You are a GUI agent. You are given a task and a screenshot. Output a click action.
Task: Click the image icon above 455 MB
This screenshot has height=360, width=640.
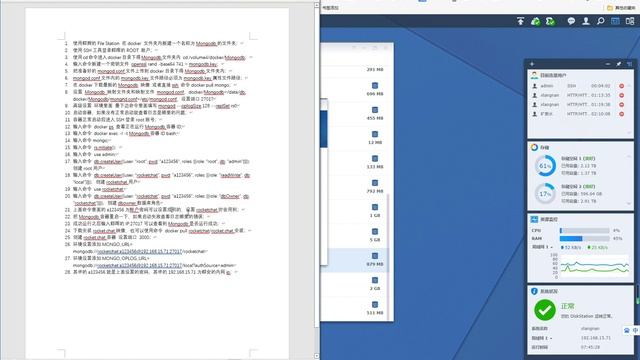coord(375,110)
